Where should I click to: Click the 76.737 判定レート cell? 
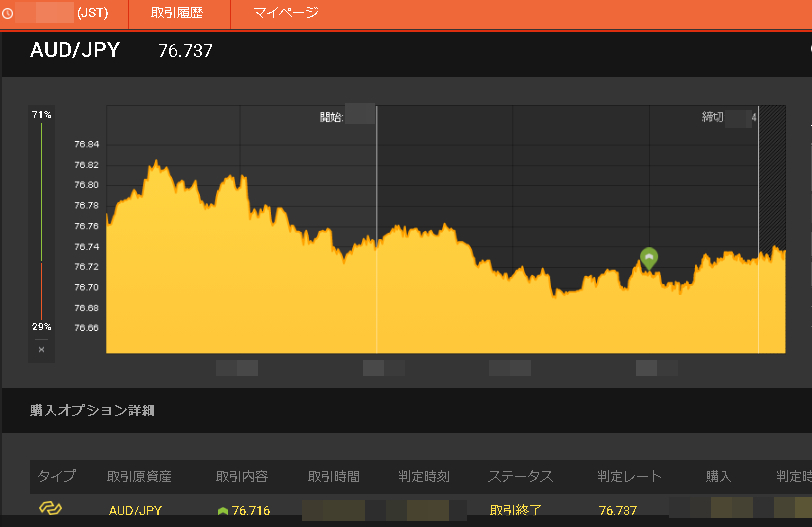click(x=618, y=510)
